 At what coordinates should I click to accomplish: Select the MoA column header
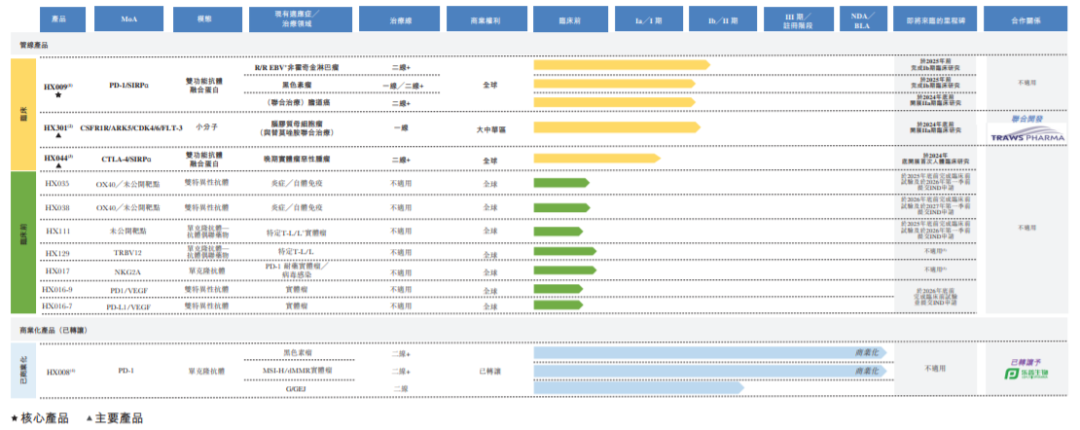click(x=129, y=19)
